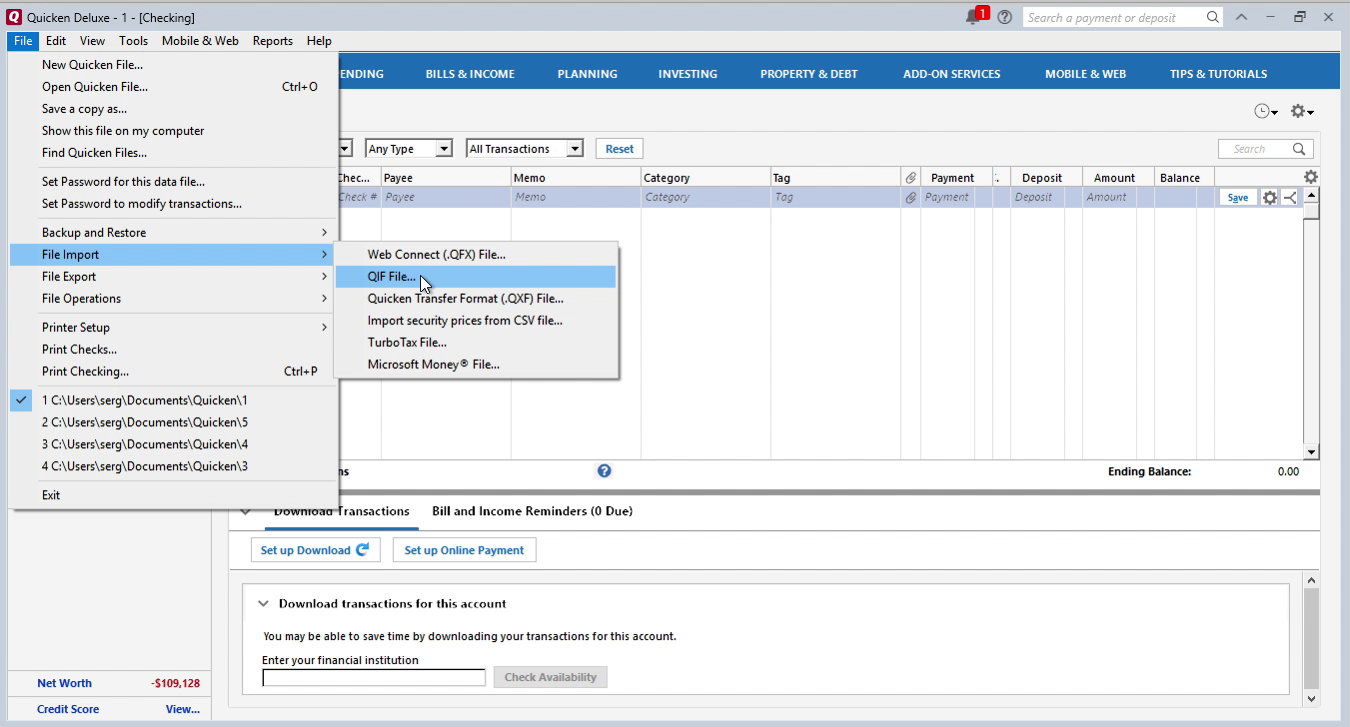The height and width of the screenshot is (727, 1350).
Task: Click Set up Download button
Action: pos(315,550)
